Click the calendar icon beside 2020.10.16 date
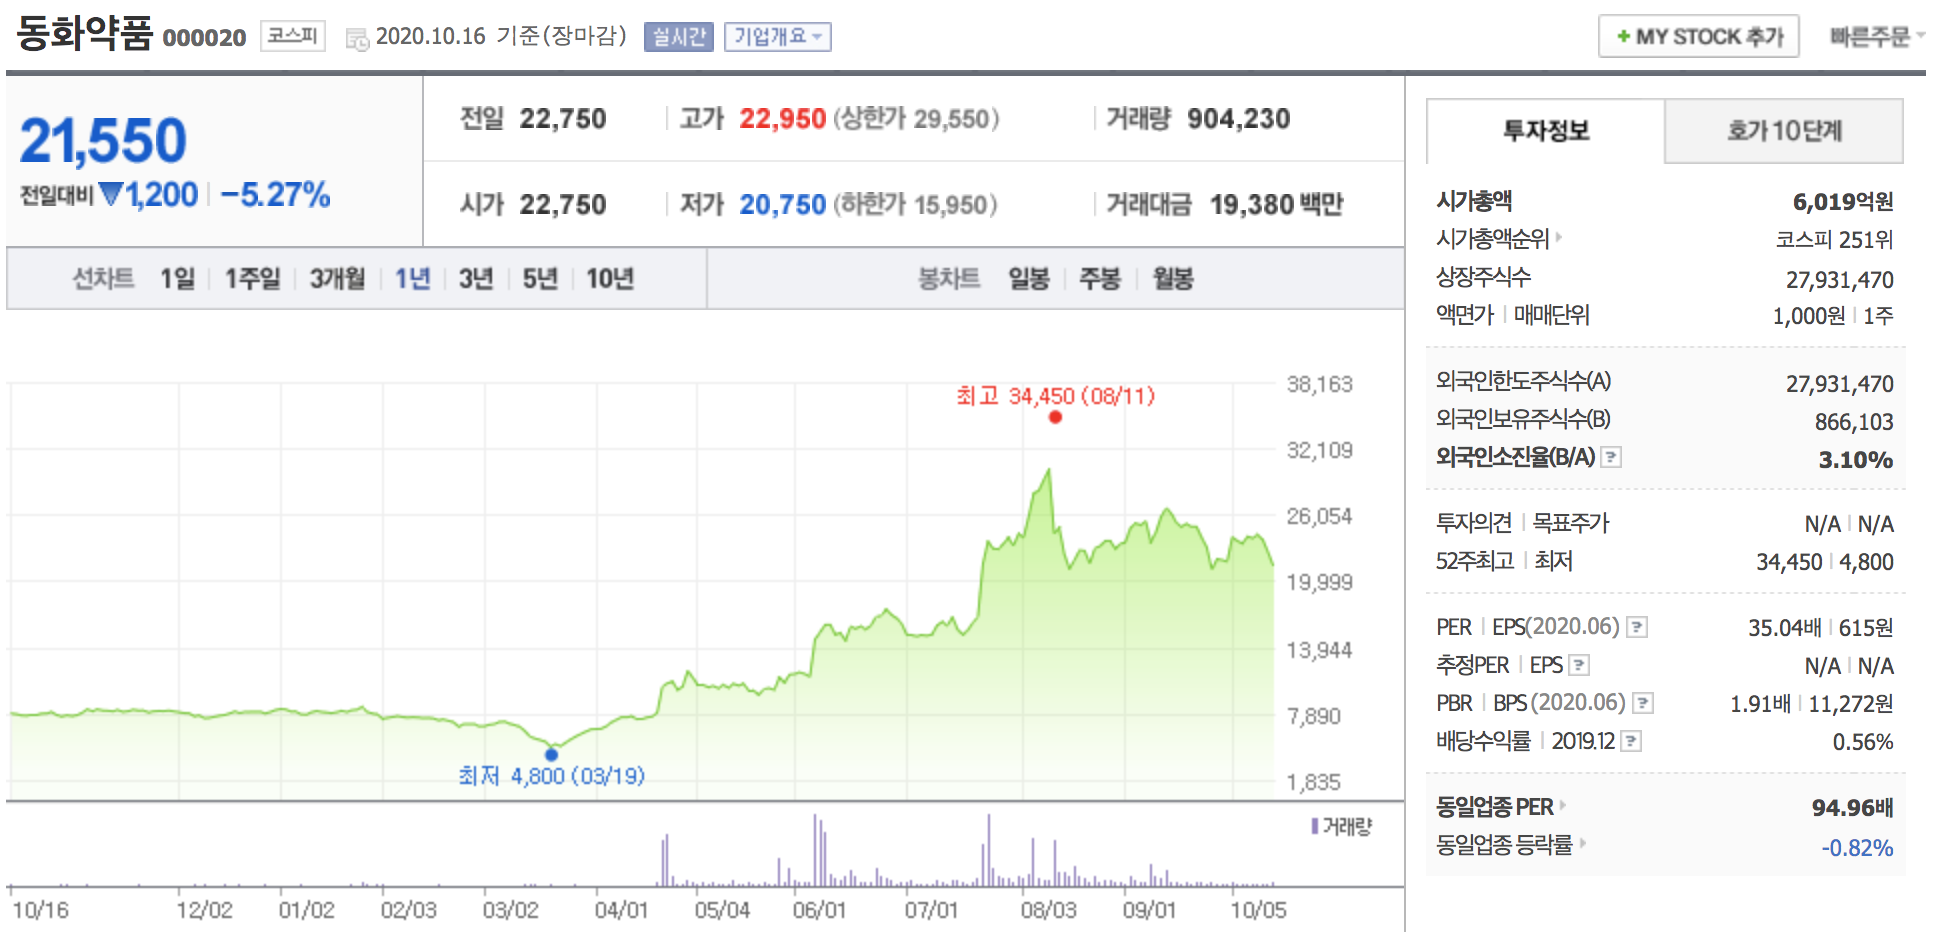1936x932 pixels. pos(357,39)
